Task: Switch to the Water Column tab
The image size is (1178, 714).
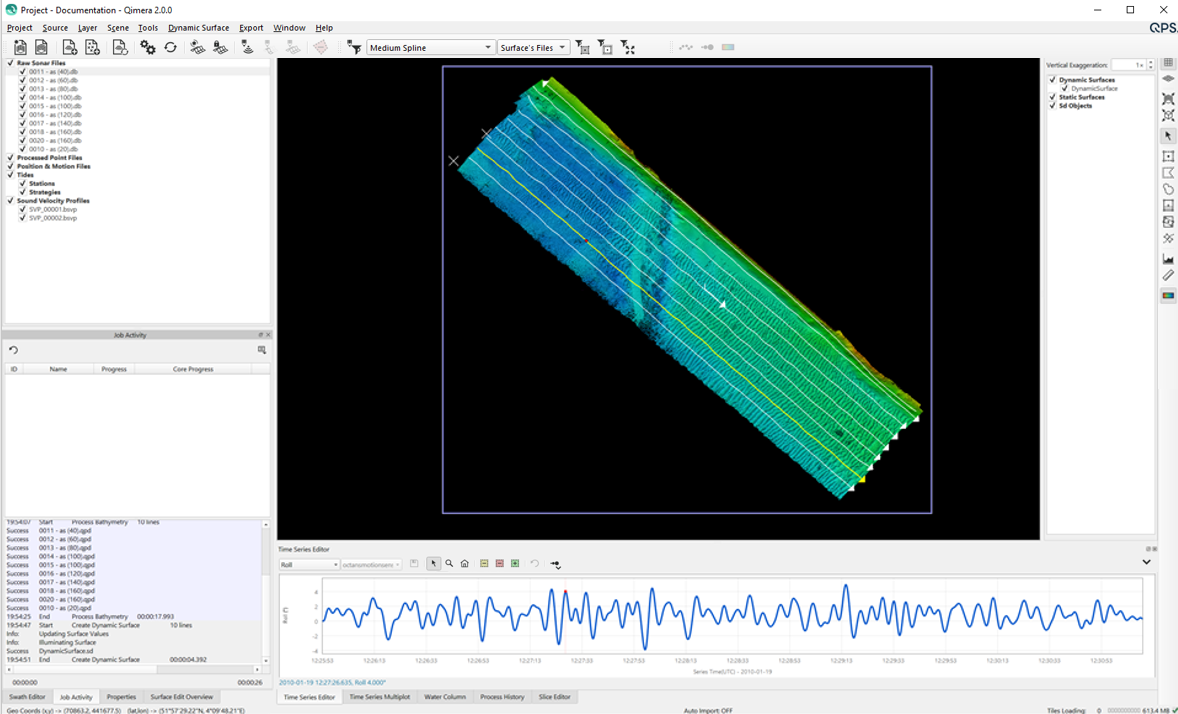Action: pyautogui.click(x=445, y=697)
